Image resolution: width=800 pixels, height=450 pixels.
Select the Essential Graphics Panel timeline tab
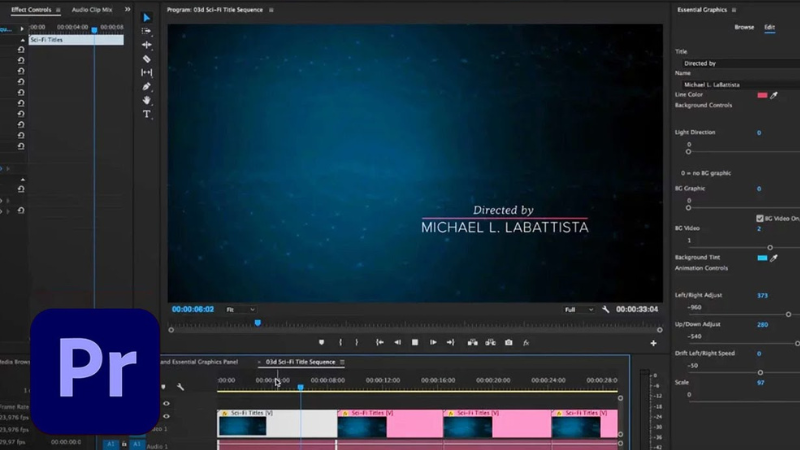point(199,362)
